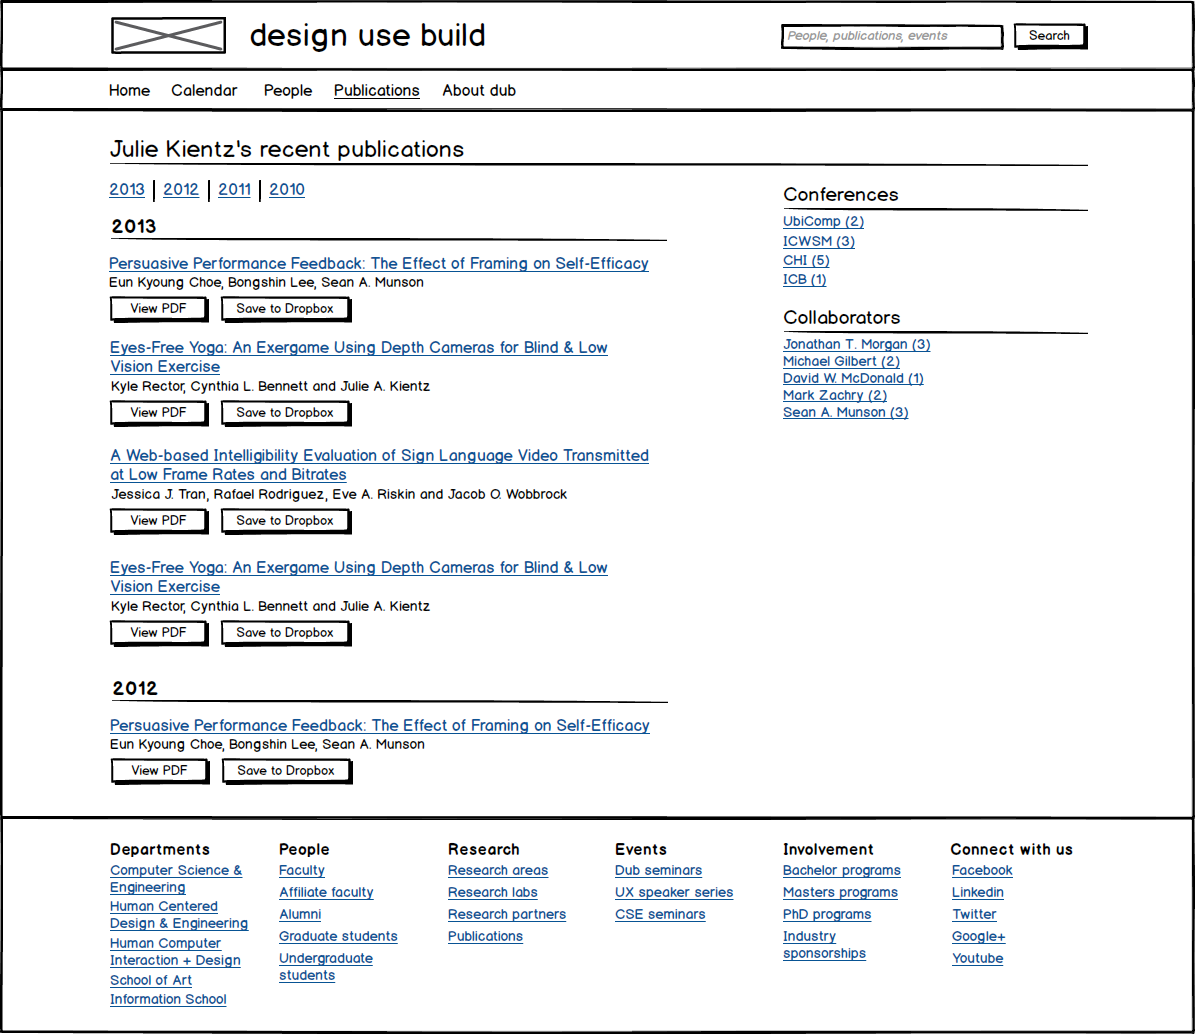This screenshot has width=1195, height=1034.
Task: Open Undergraduate students footer link
Action: (326, 967)
